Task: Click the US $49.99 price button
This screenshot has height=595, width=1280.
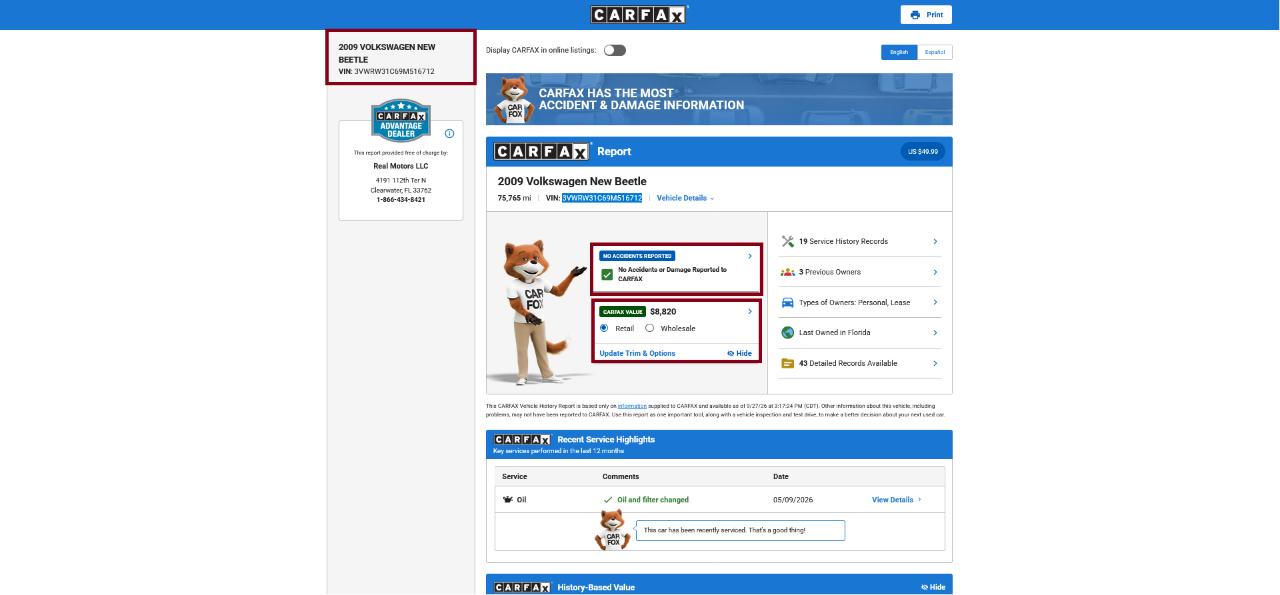Action: (x=922, y=152)
